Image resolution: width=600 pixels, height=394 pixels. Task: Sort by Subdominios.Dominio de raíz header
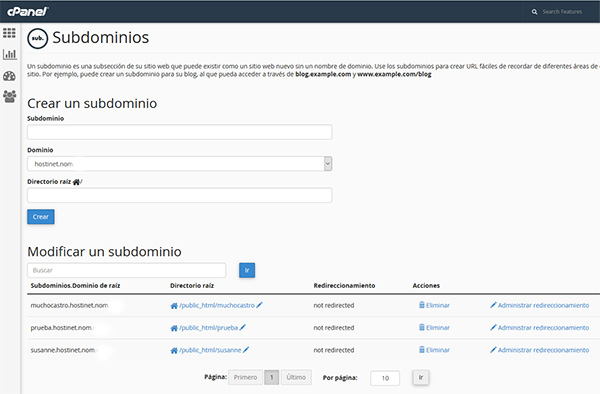(75, 285)
